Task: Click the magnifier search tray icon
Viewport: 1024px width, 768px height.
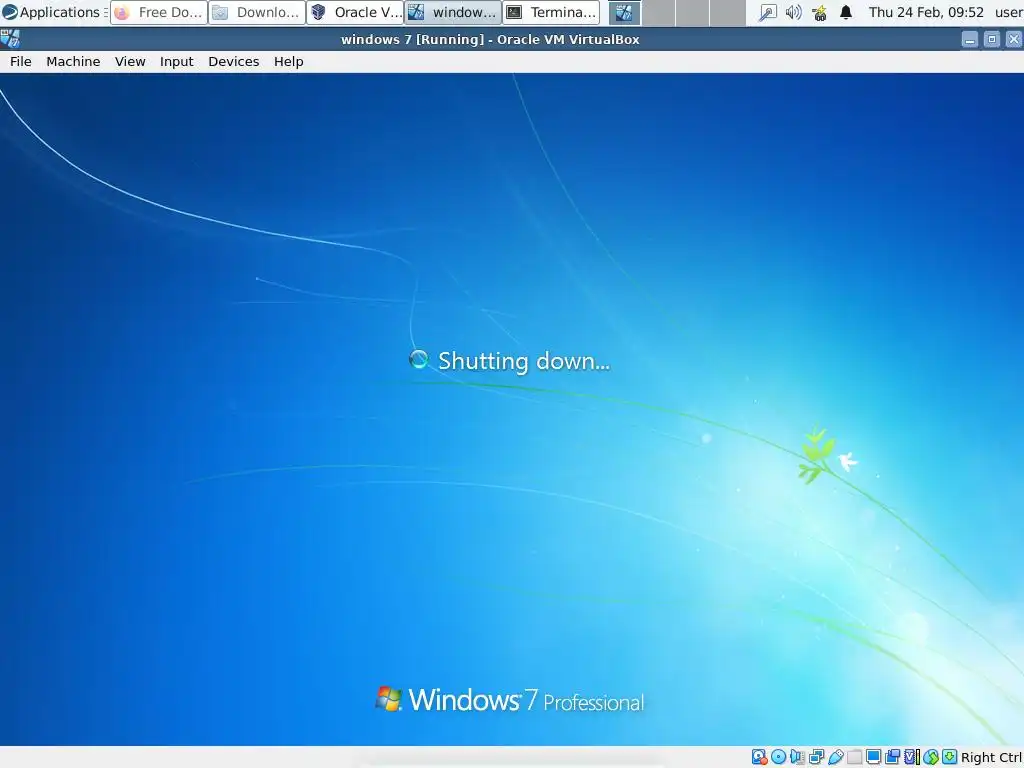Action: click(767, 12)
